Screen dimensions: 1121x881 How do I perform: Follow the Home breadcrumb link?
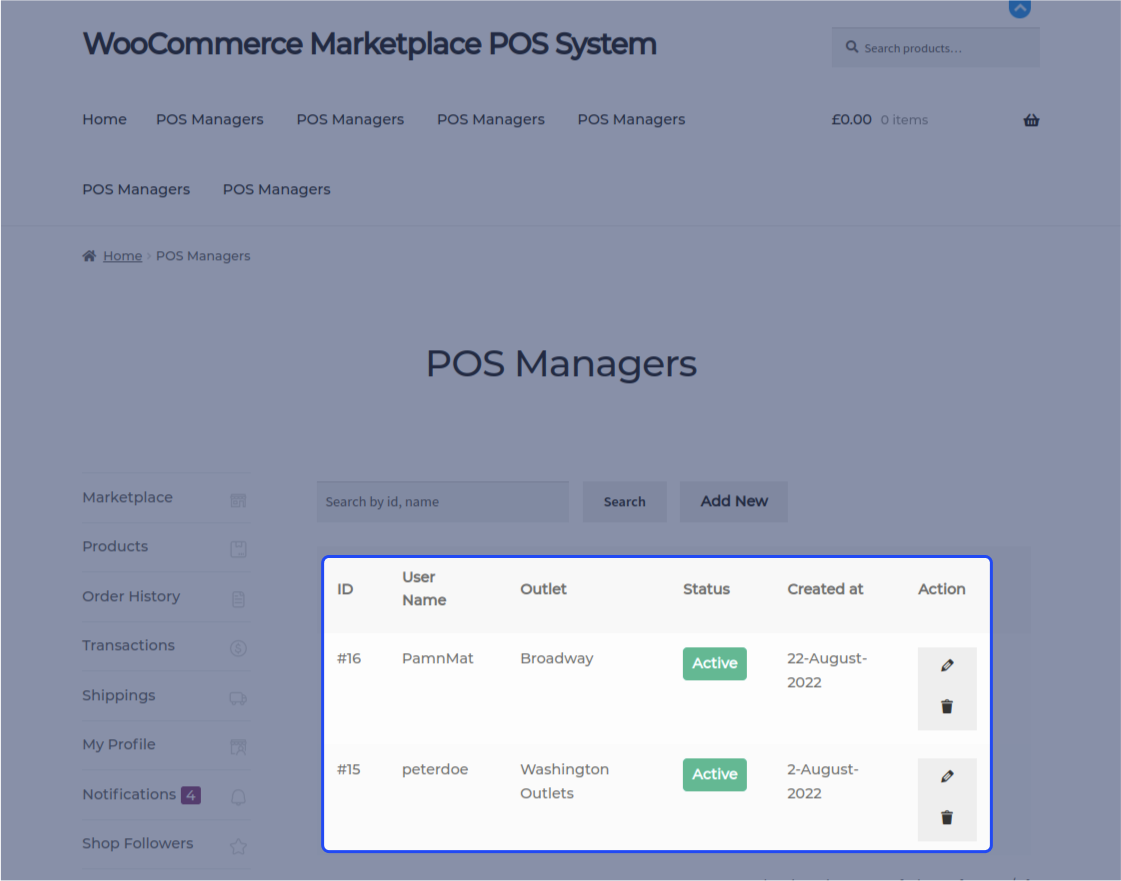click(x=122, y=256)
